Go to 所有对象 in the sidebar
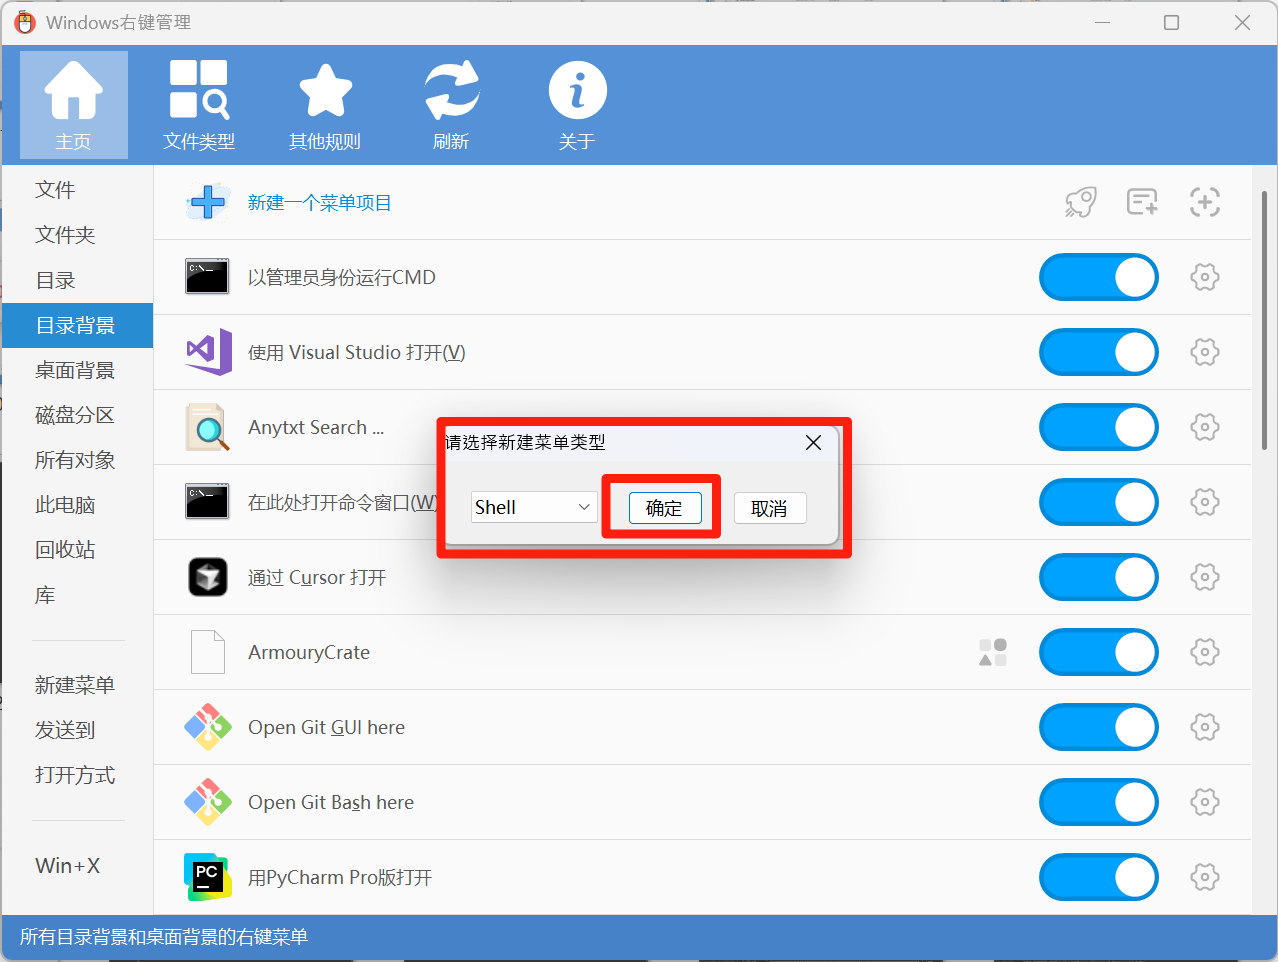The width and height of the screenshot is (1278, 962). [x=75, y=460]
